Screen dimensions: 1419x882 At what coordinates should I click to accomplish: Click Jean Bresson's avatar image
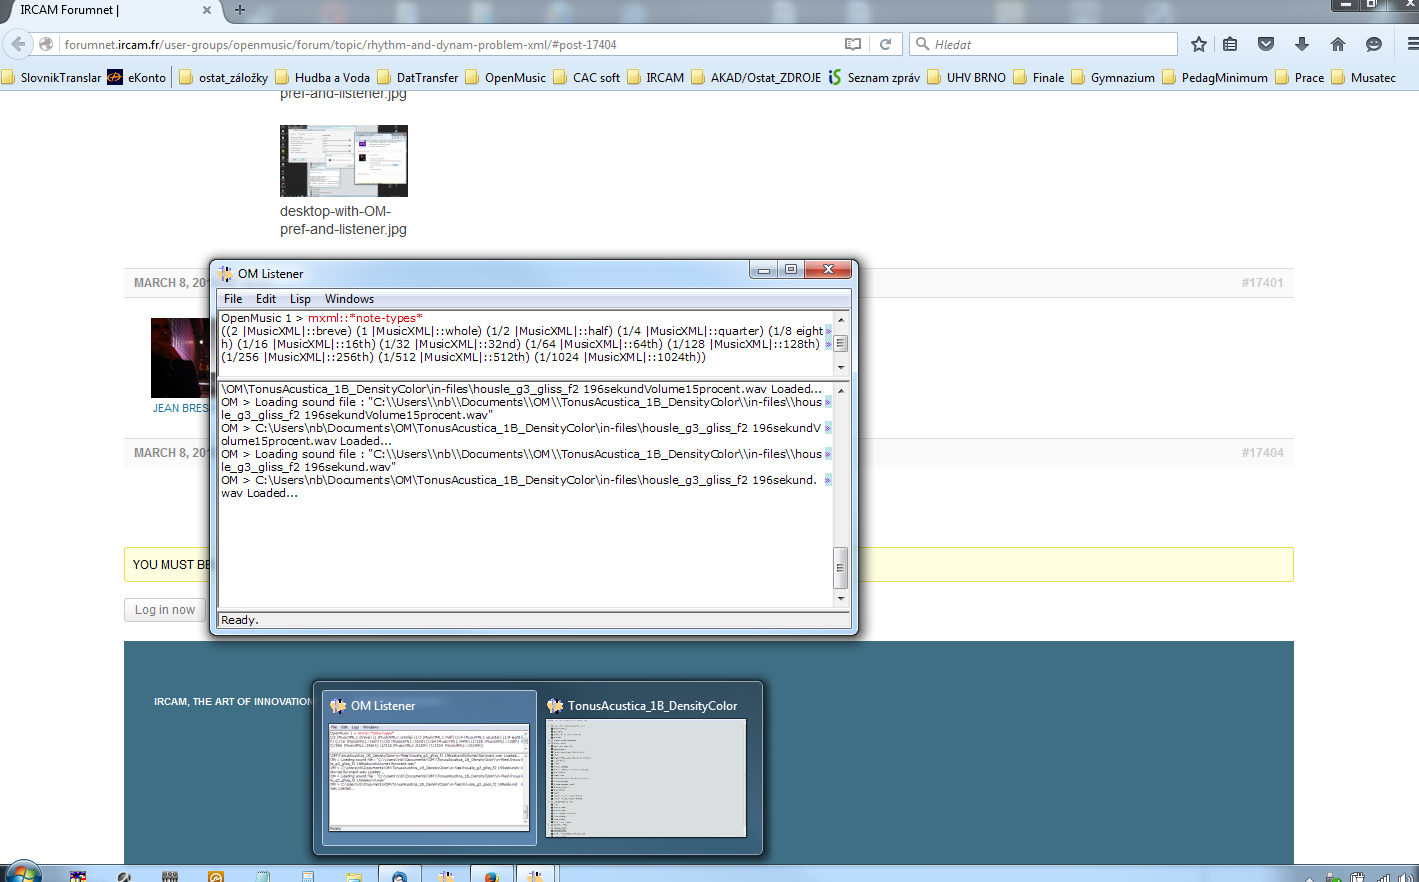[180, 358]
